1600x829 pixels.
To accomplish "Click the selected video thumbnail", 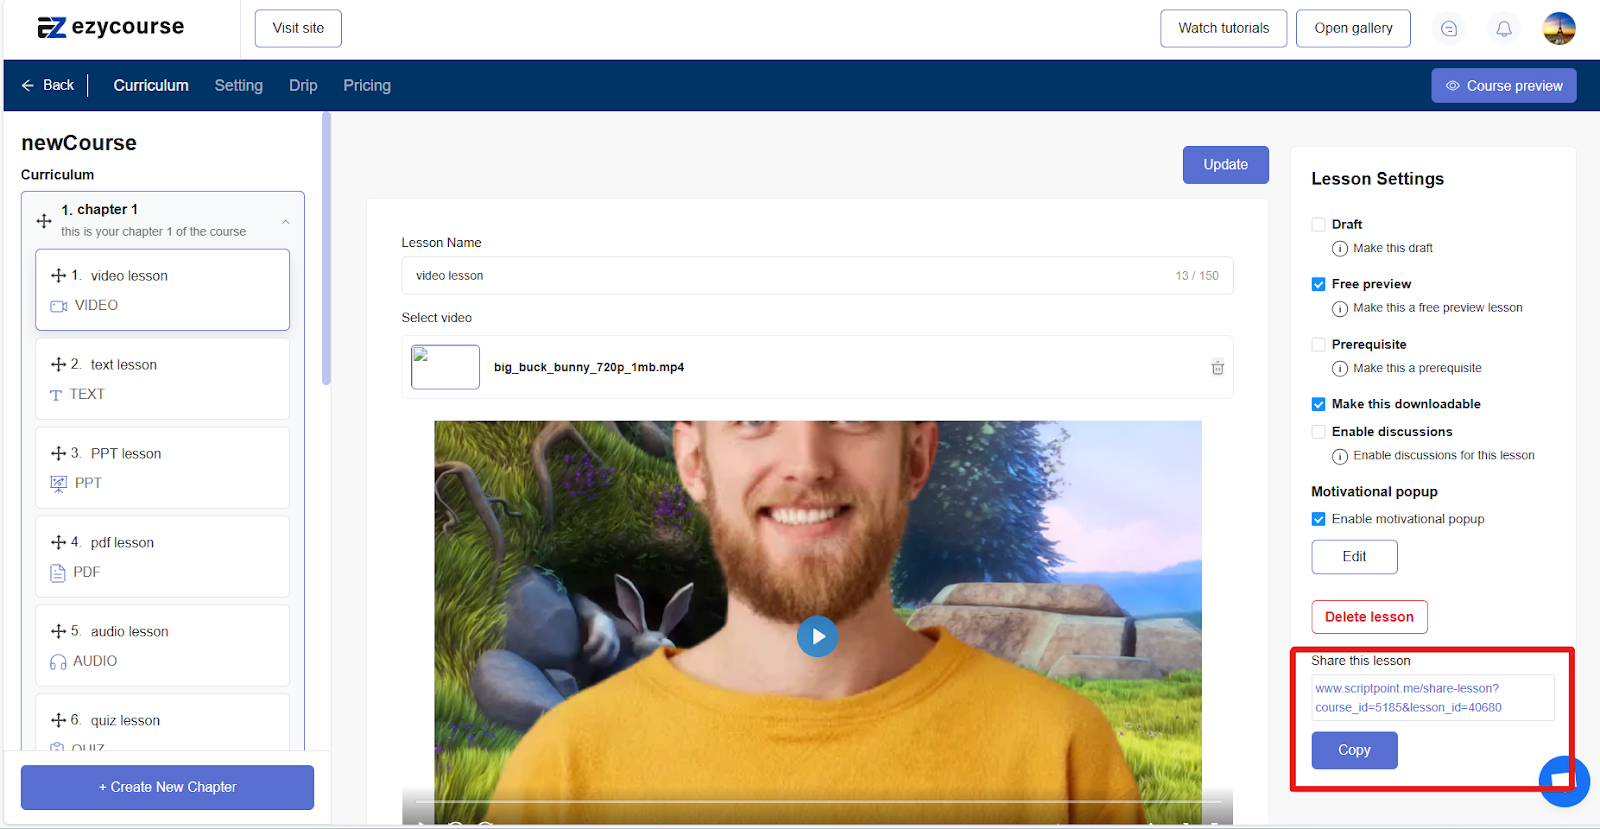I will tap(445, 367).
